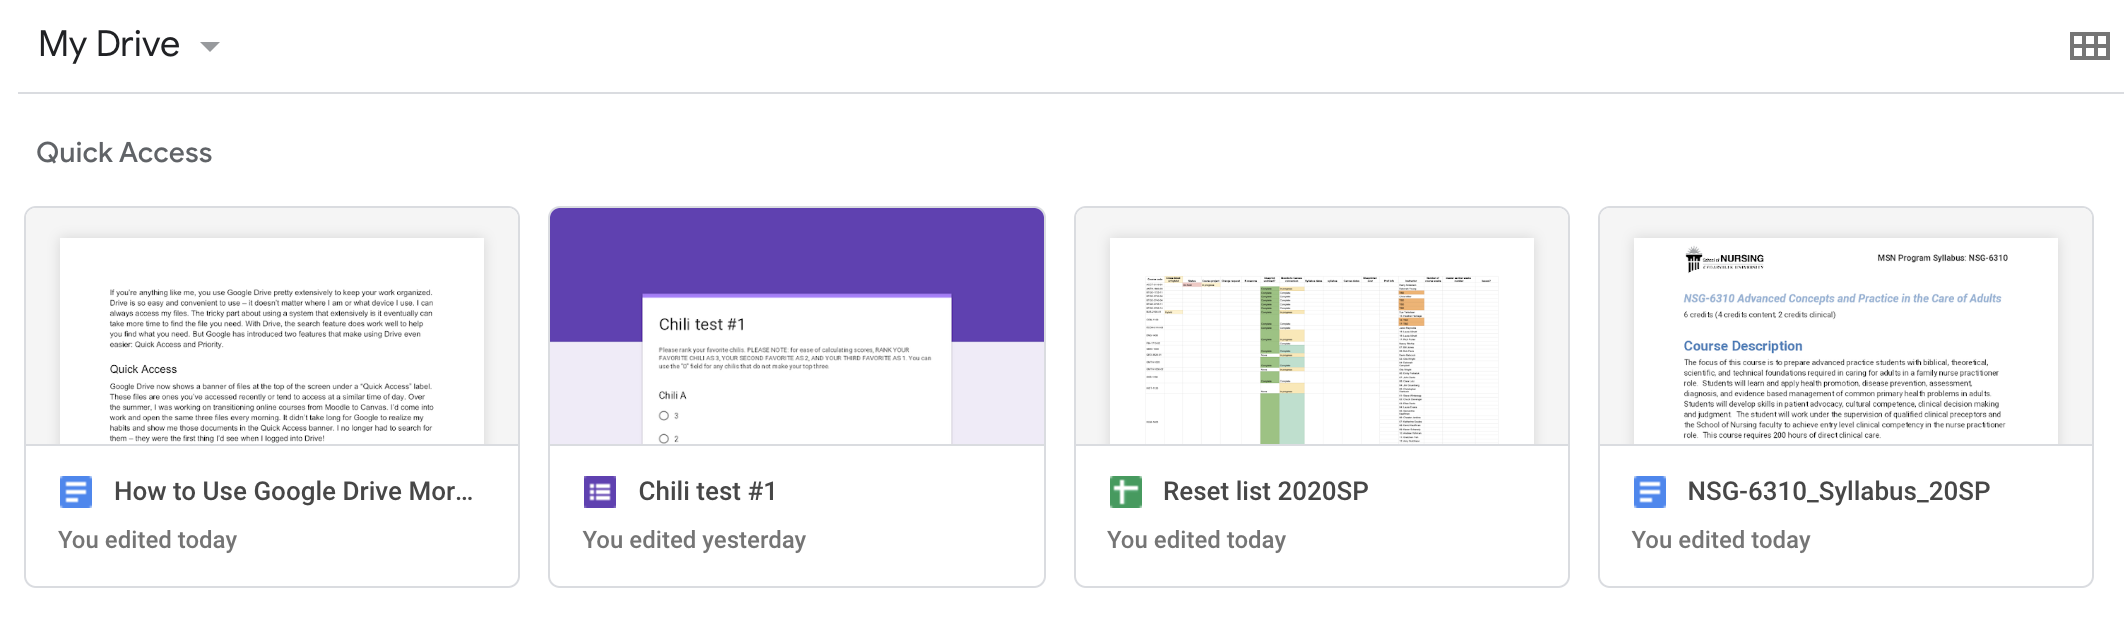This screenshot has height=620, width=2124.
Task: Open the How to Use Google Drive document preview
Action: point(272,340)
